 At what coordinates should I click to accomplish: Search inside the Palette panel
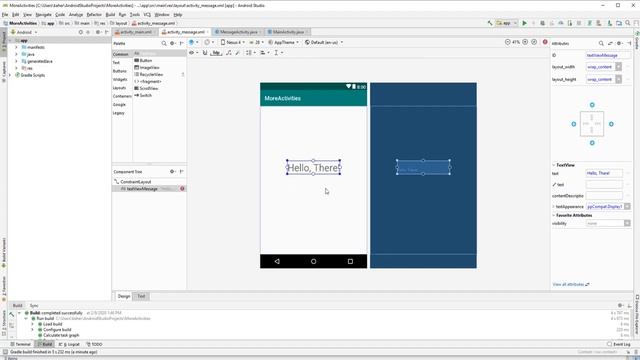click(x=164, y=43)
